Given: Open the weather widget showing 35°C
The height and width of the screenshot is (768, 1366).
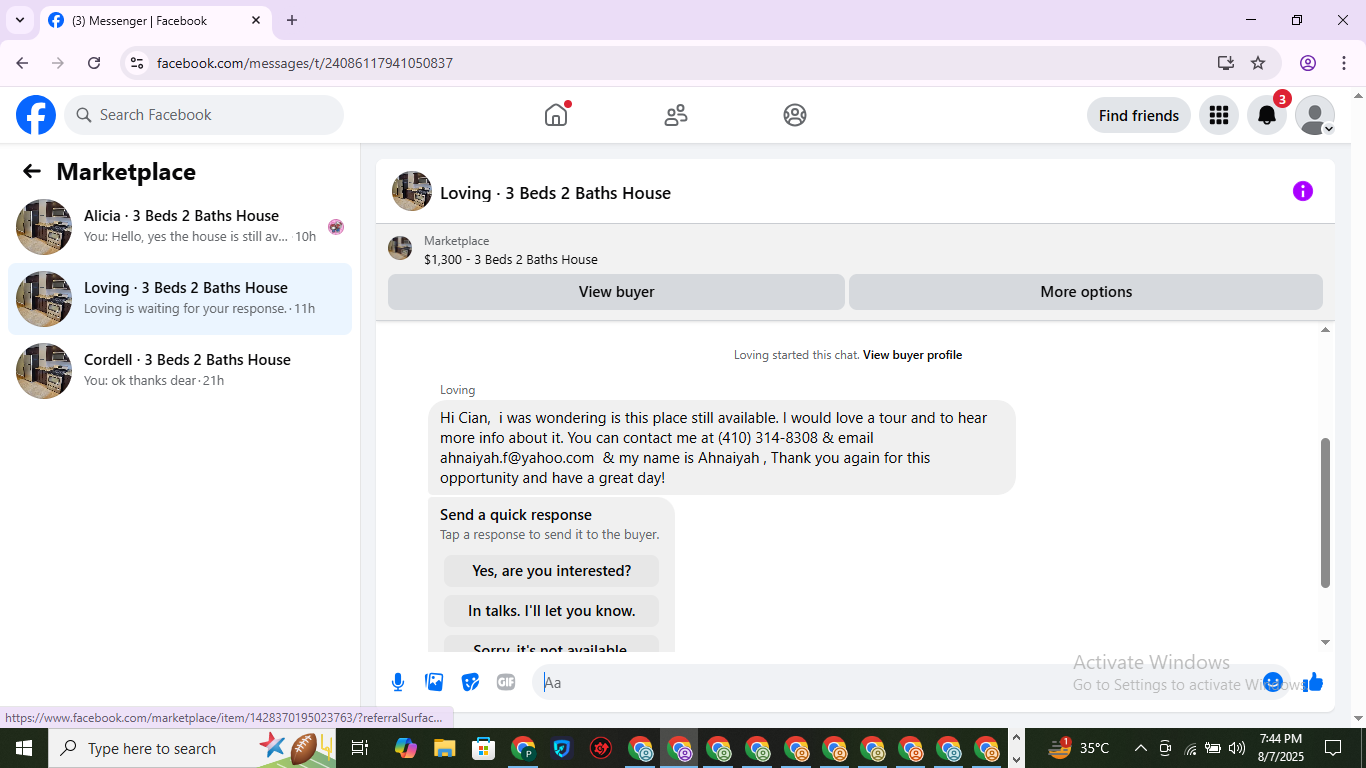Looking at the screenshot, I should tap(1078, 748).
